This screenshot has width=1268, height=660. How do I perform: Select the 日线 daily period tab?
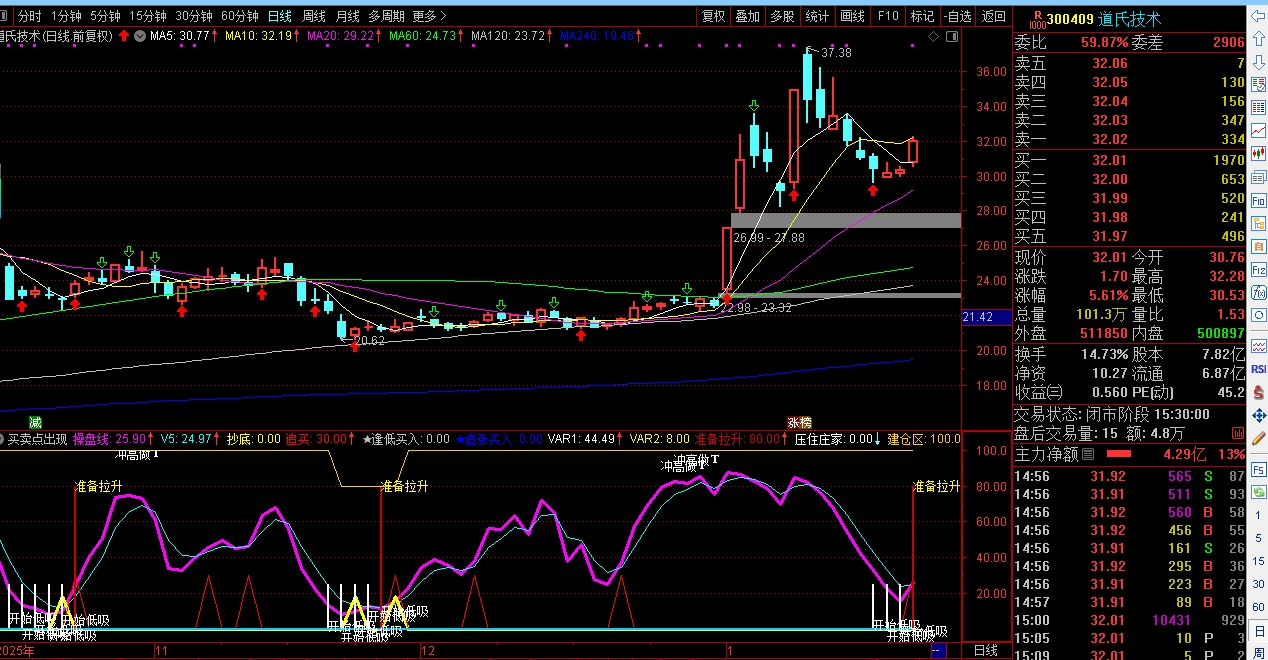click(280, 16)
